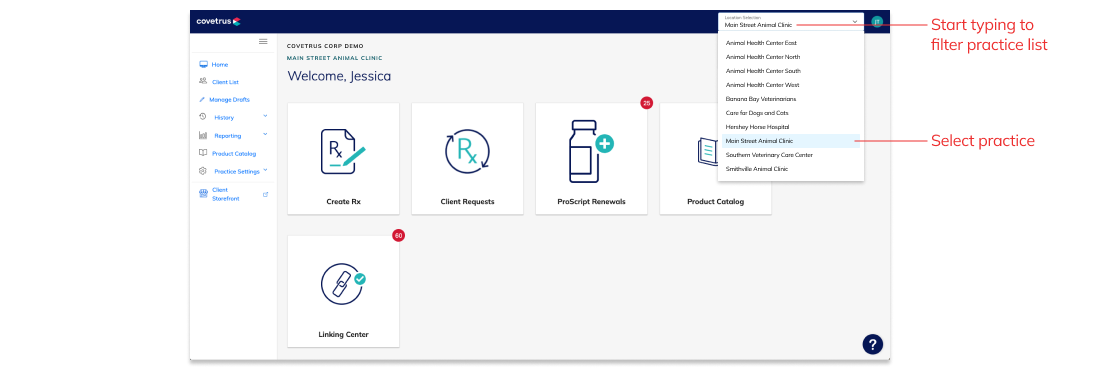
Task: Expand the History submenu chevron
Action: point(265,116)
